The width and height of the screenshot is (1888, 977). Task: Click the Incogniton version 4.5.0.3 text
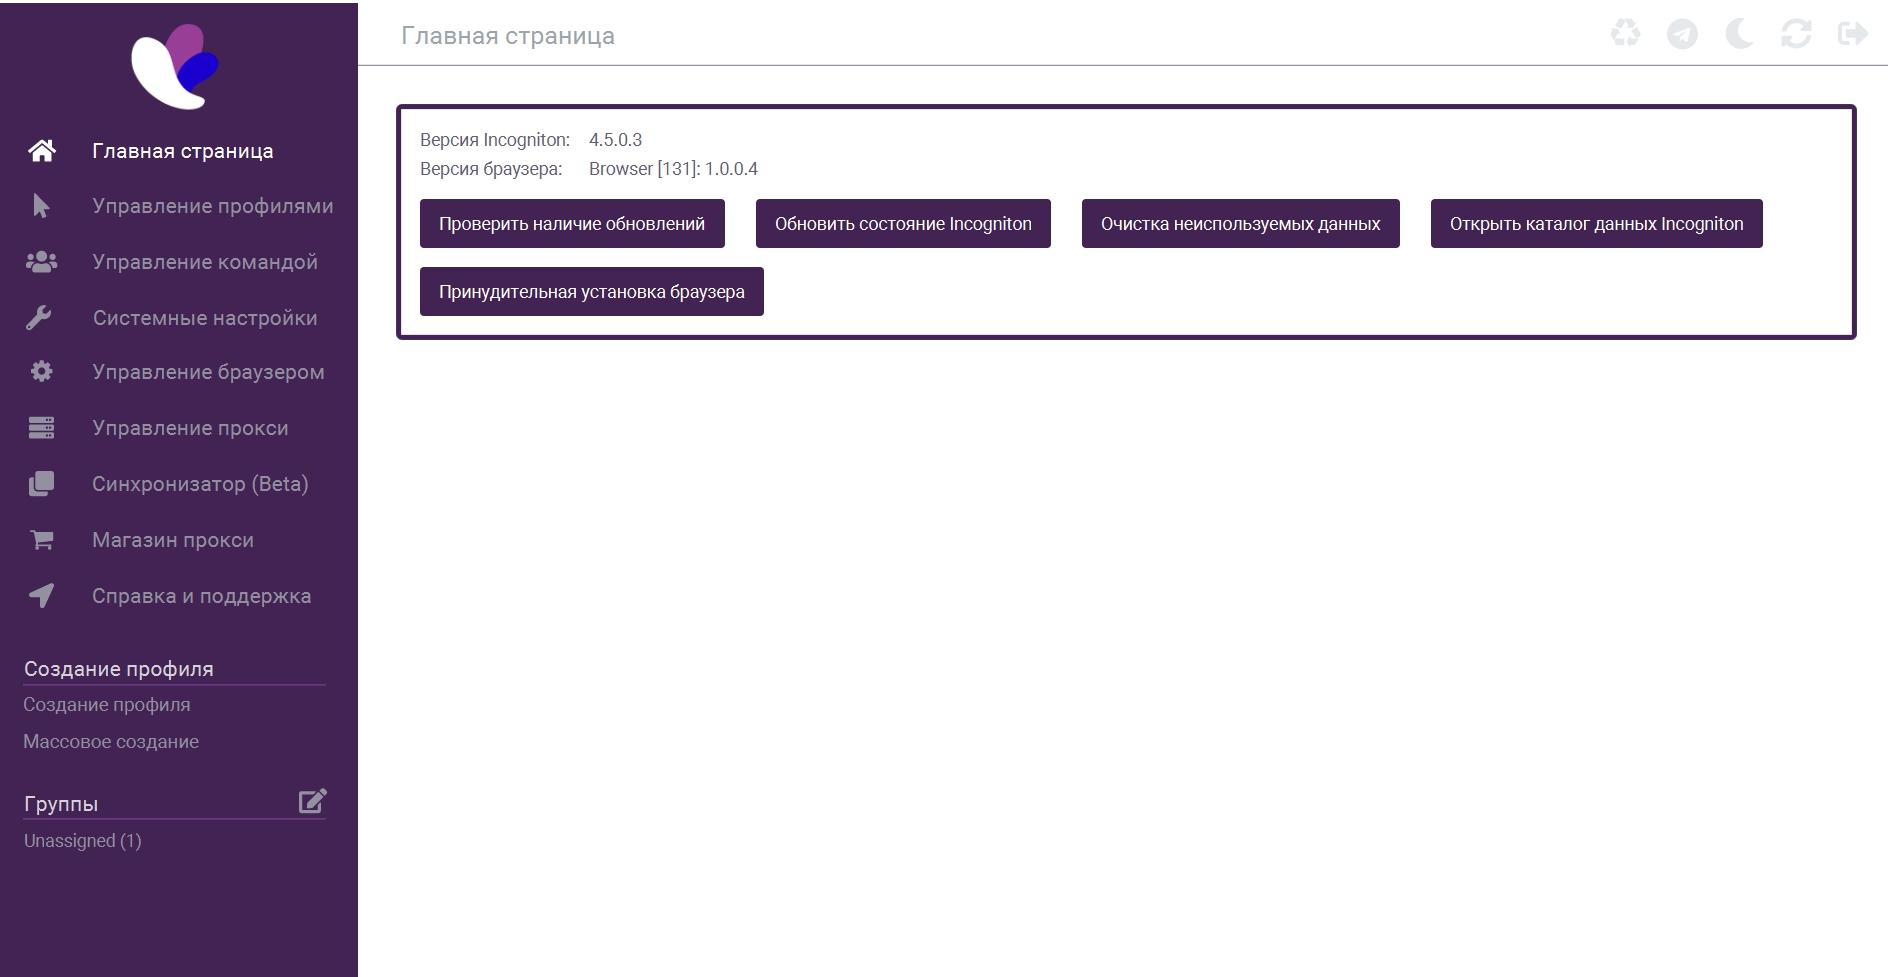point(615,140)
